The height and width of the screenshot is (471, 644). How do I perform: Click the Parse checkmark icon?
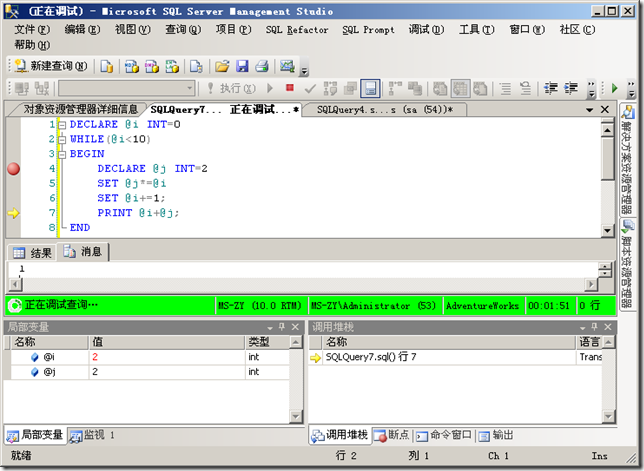310,88
